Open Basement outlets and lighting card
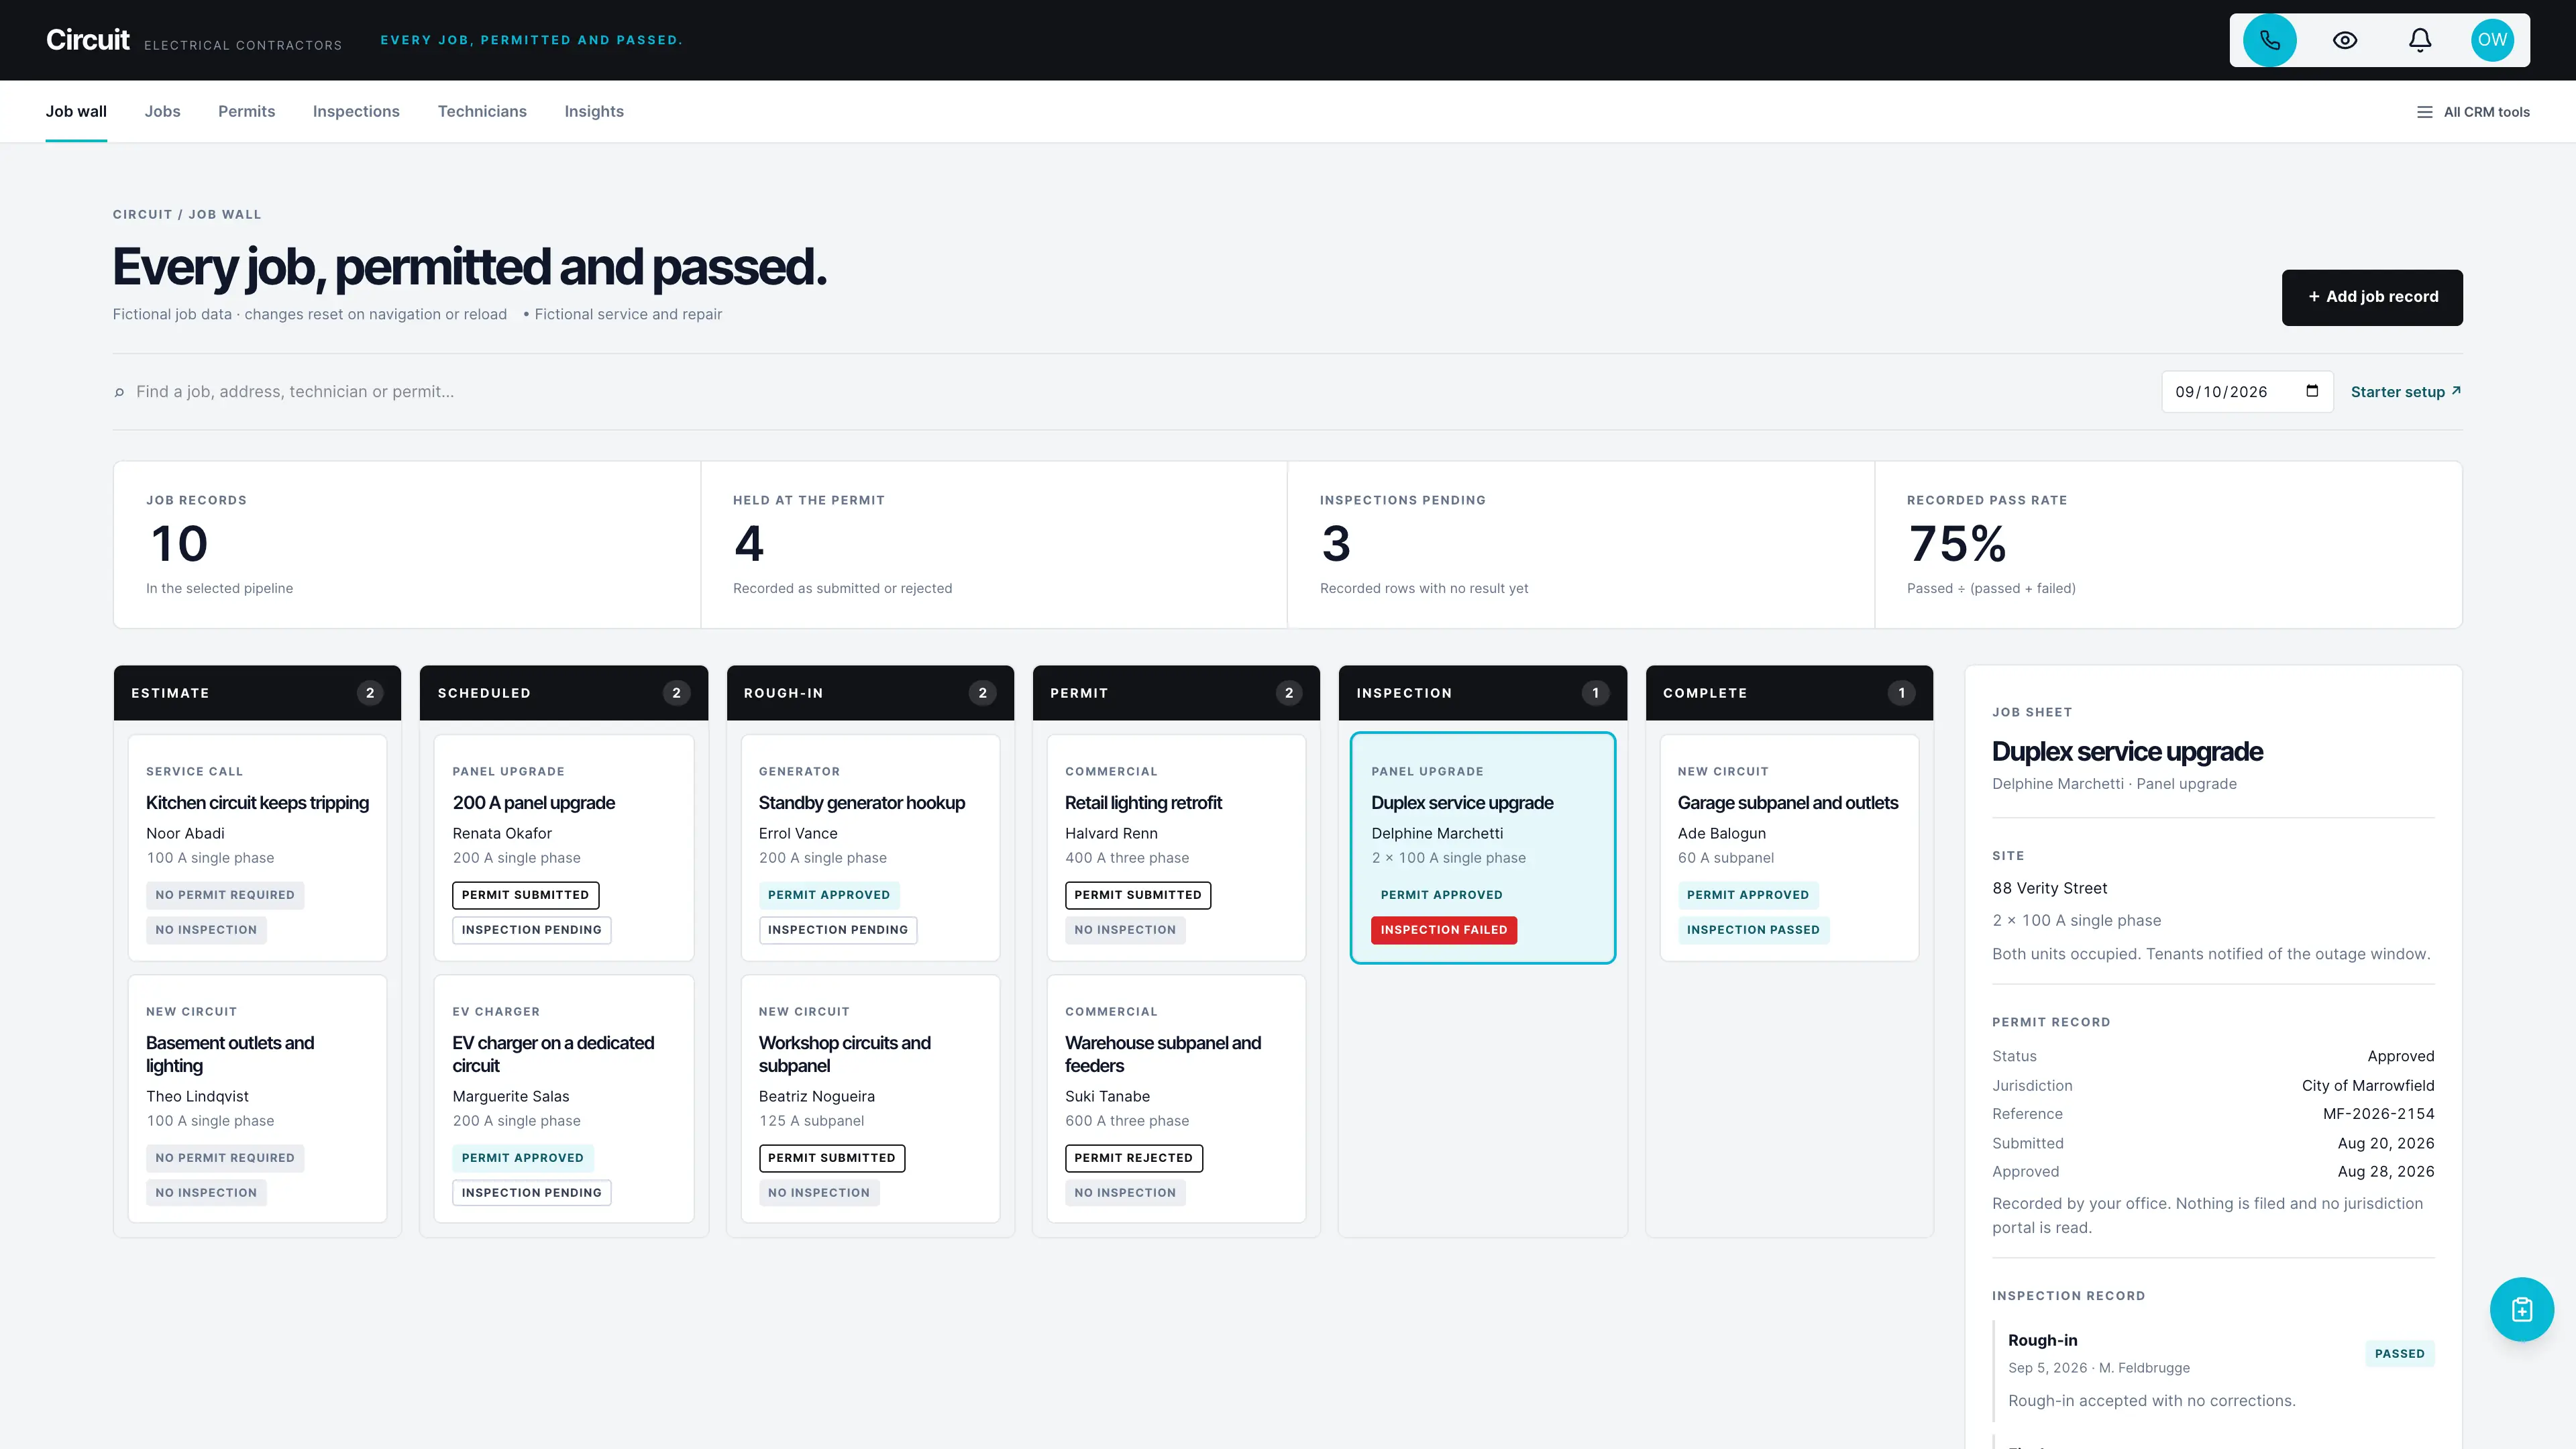The width and height of the screenshot is (2576, 1449). (x=257, y=1099)
